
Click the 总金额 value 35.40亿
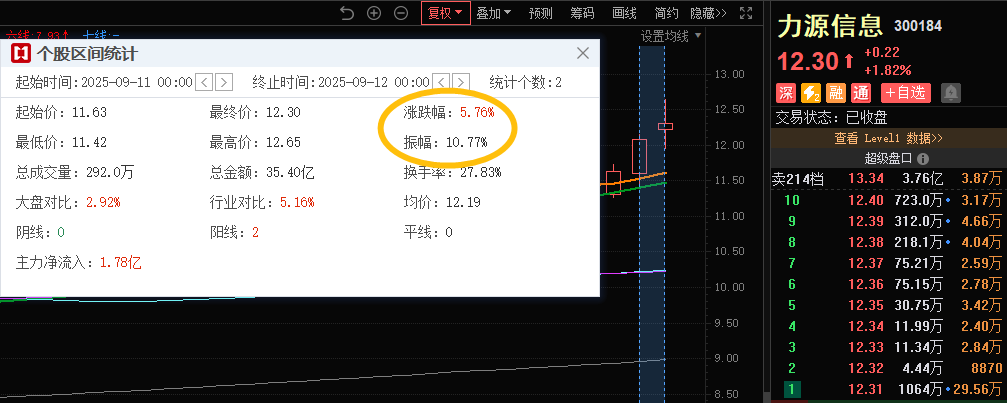[x=290, y=172]
